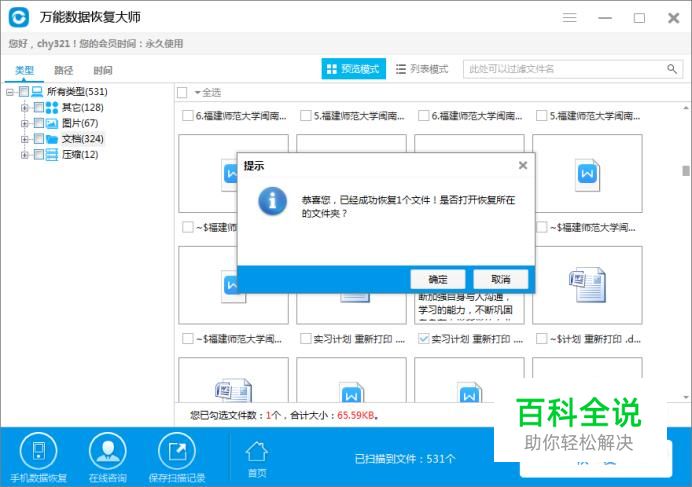Expand the 压缩(12) tree node
This screenshot has width=692, height=487.
[25, 155]
